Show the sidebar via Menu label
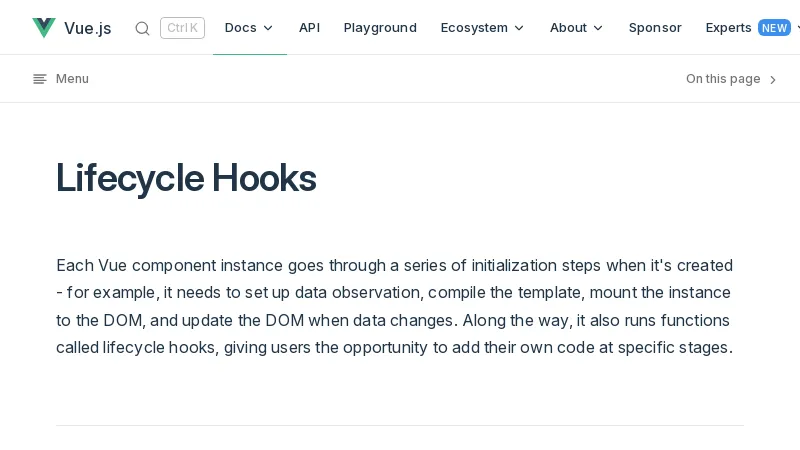Viewport: 800px width, 450px height. click(x=72, y=79)
